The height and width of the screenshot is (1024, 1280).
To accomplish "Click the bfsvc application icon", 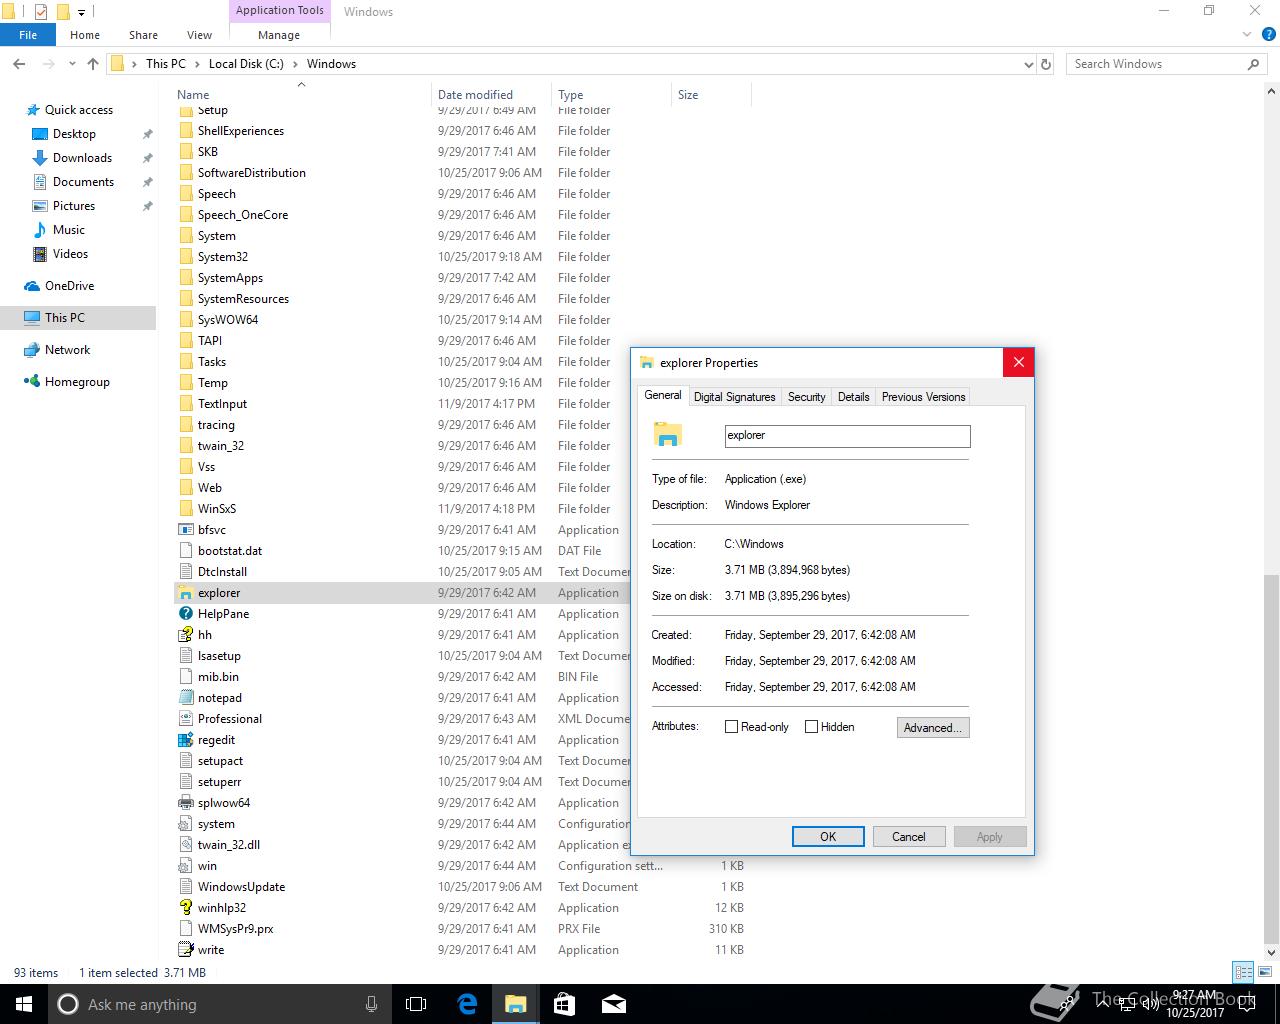I will coord(185,530).
